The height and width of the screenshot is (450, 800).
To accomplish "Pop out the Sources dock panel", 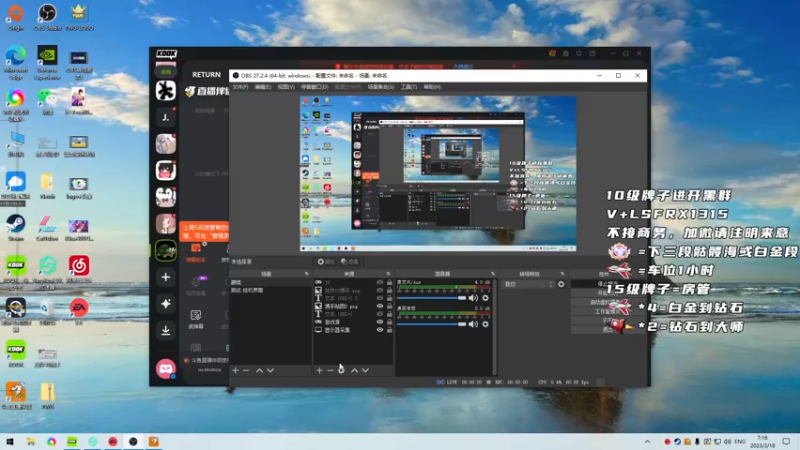I will (x=388, y=274).
